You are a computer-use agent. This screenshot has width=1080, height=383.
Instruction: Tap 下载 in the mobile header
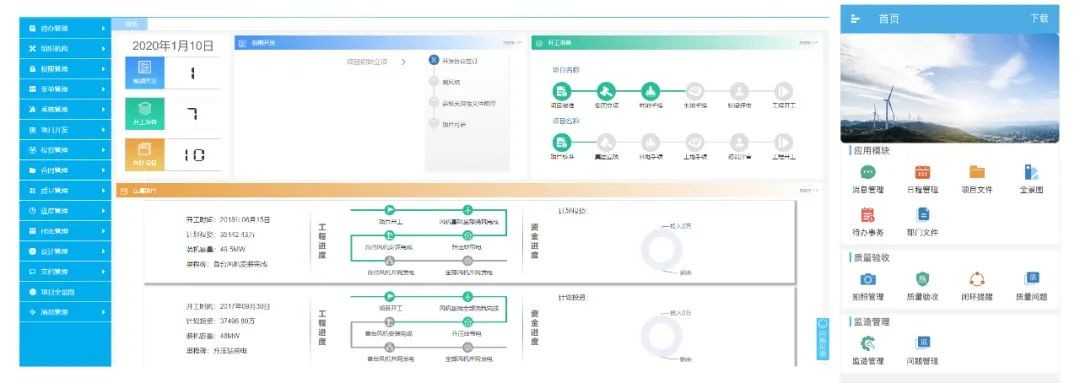click(1039, 19)
